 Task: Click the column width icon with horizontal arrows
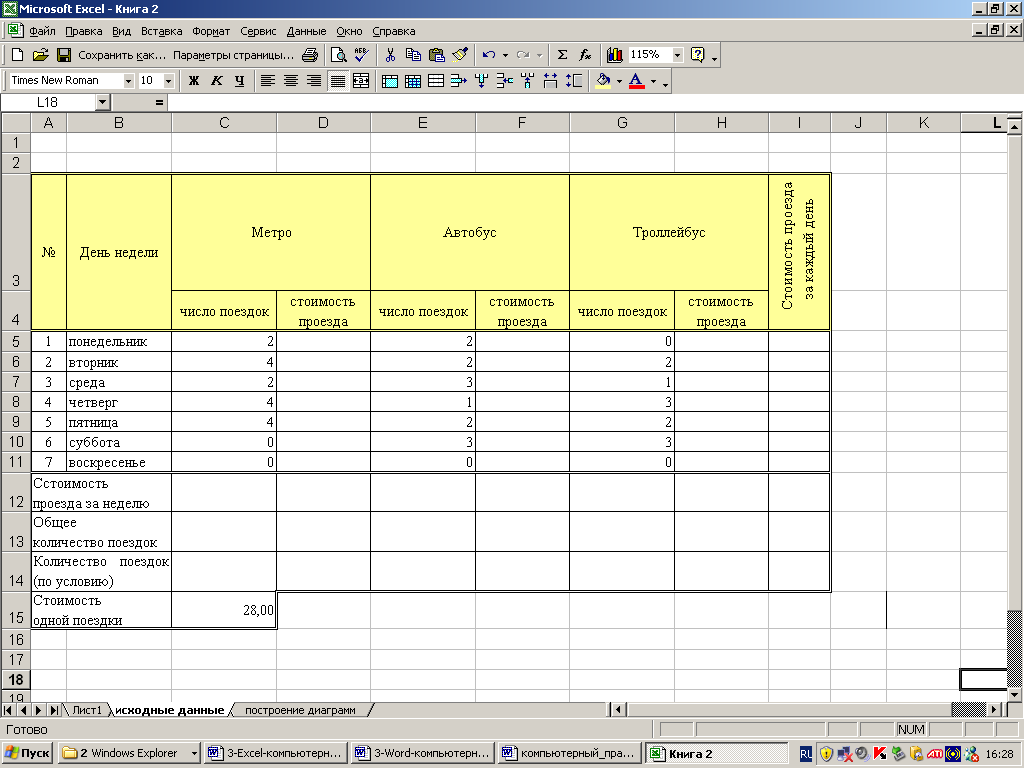point(551,81)
